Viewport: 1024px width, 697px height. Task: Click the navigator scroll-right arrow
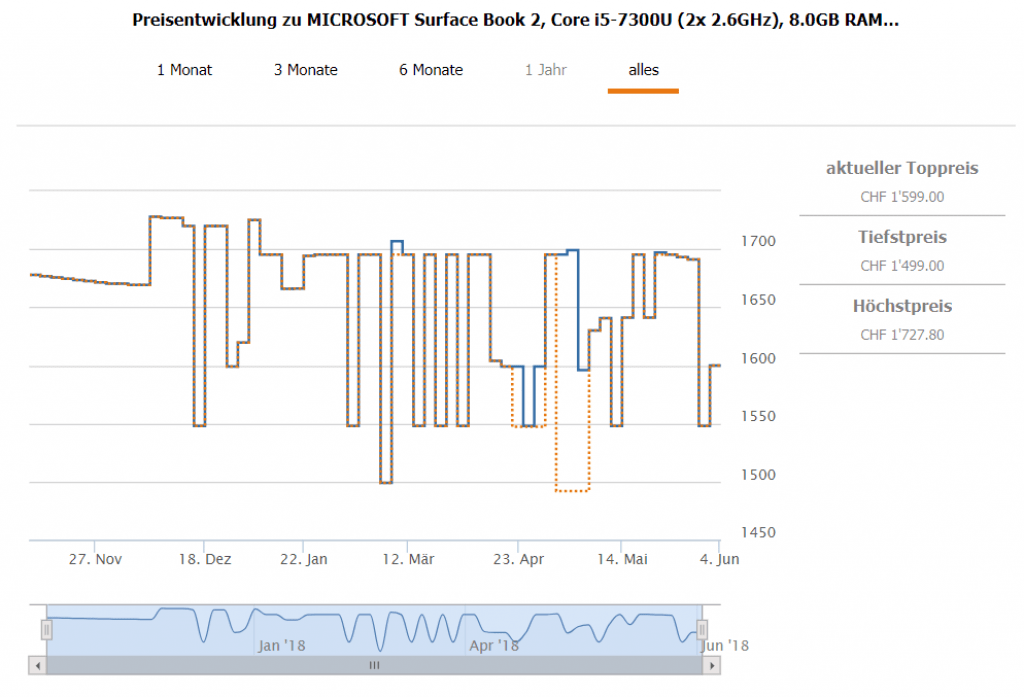pos(711,666)
